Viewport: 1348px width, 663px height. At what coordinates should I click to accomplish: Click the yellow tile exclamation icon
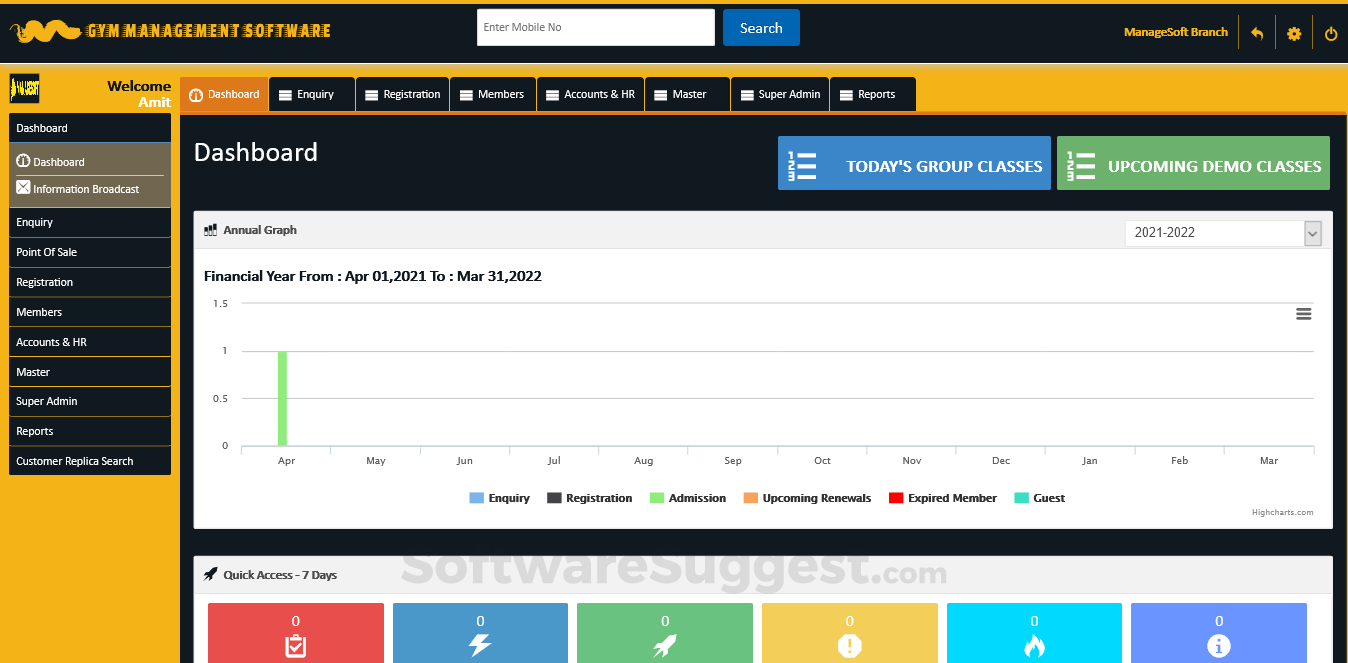849,646
